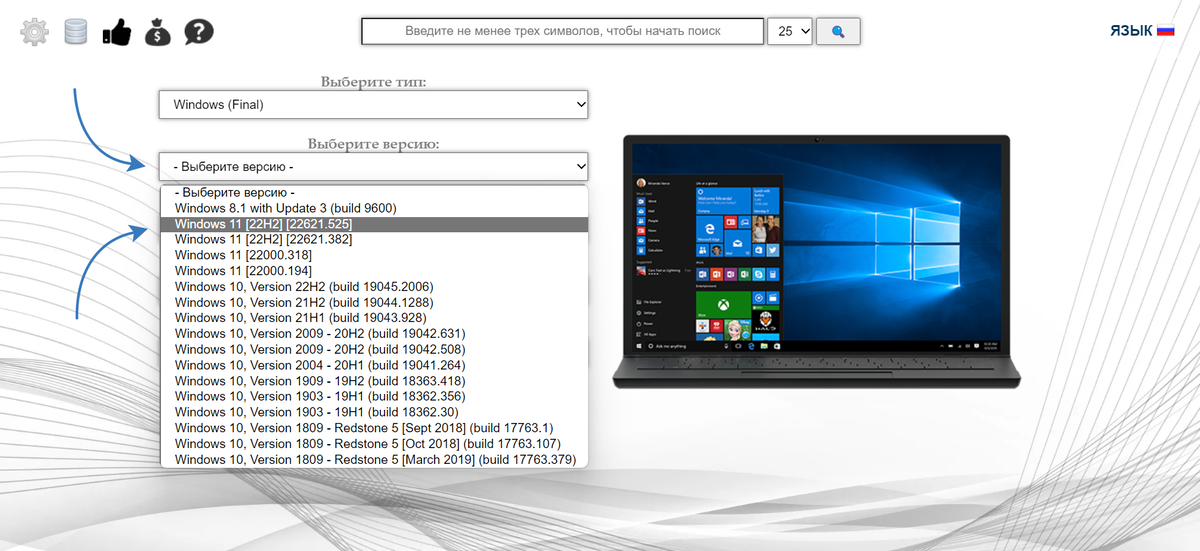Choose Windows 10 1903 19H1 build 18362.356
Viewport: 1200px width, 551px height.
(375, 396)
